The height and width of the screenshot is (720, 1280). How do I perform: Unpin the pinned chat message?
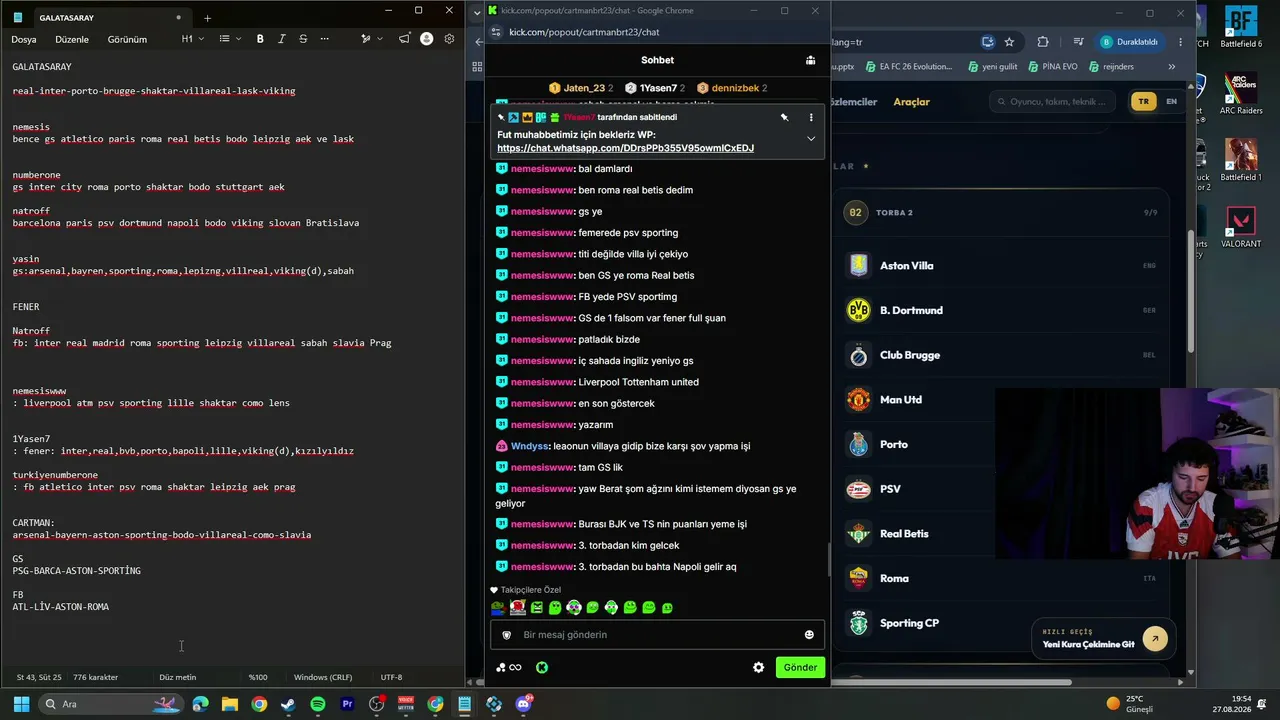(784, 117)
